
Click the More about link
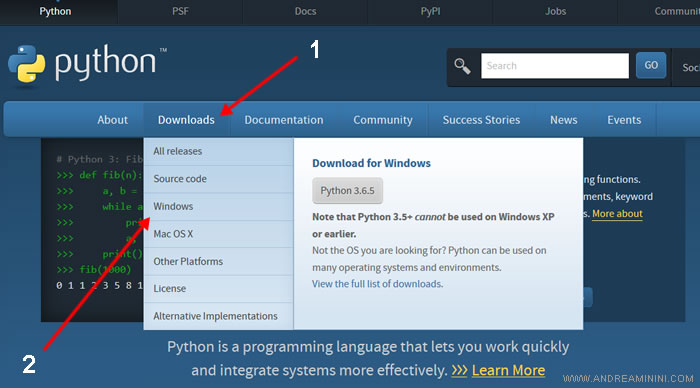(617, 214)
